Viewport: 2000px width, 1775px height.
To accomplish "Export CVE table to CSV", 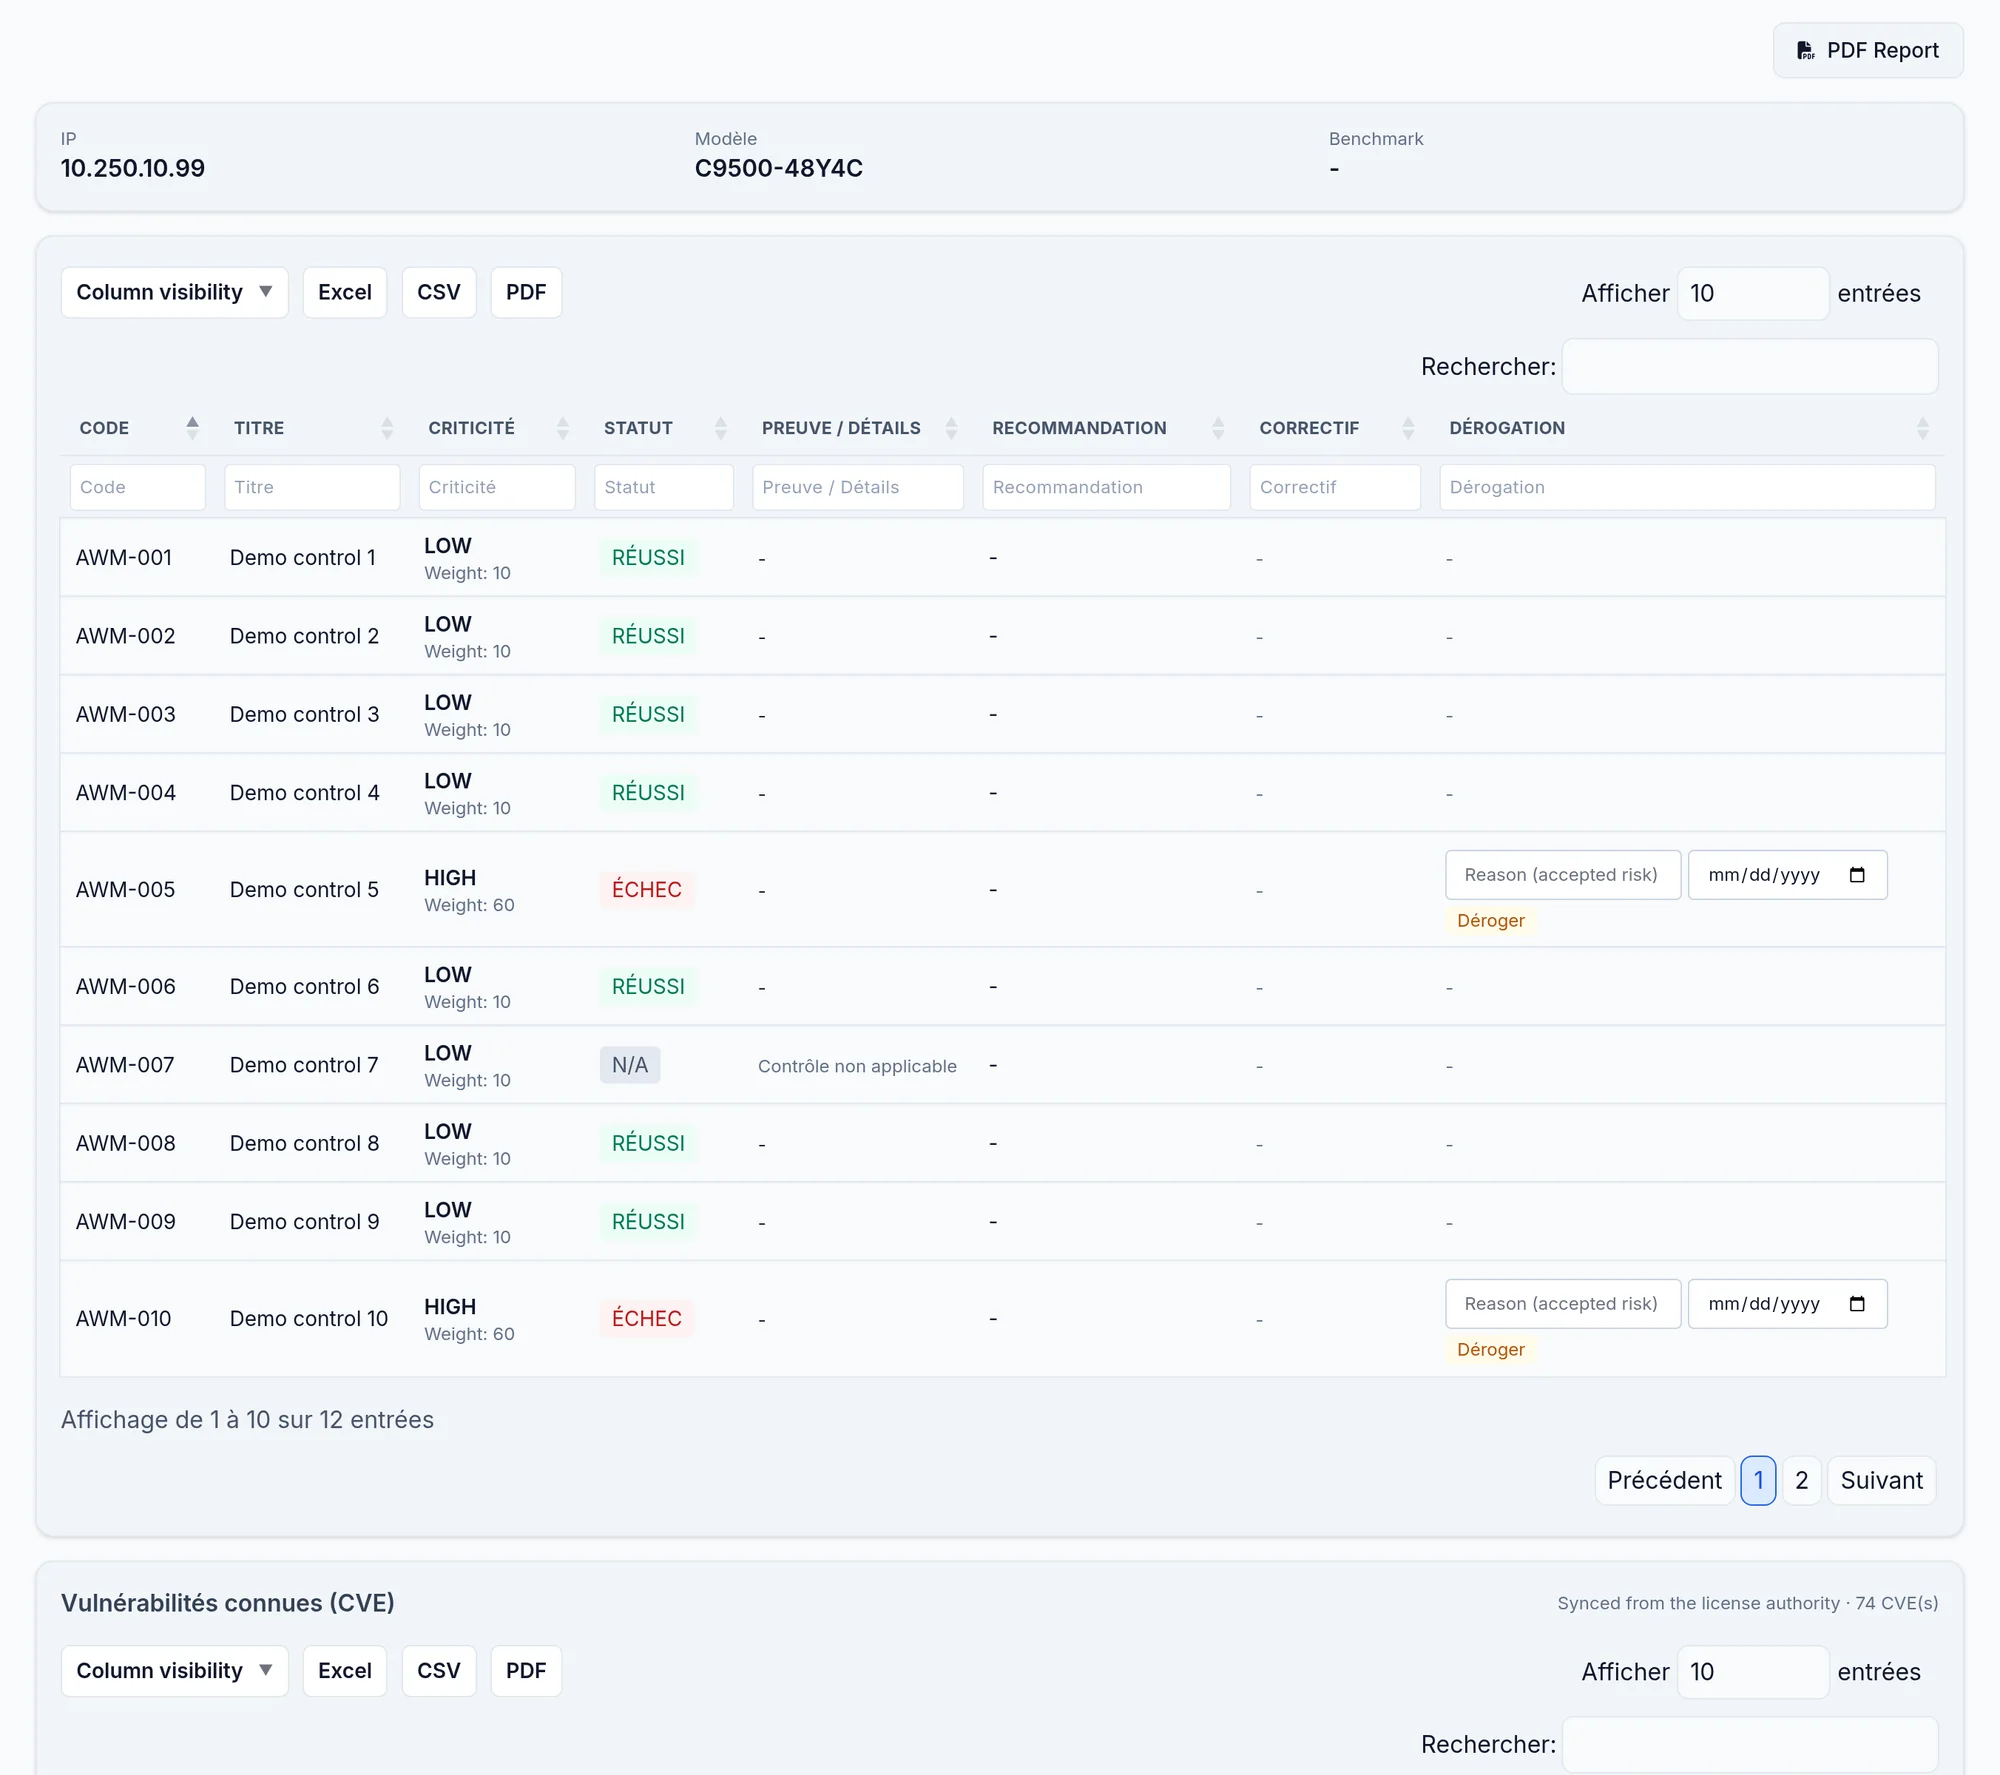I will pyautogui.click(x=439, y=1671).
